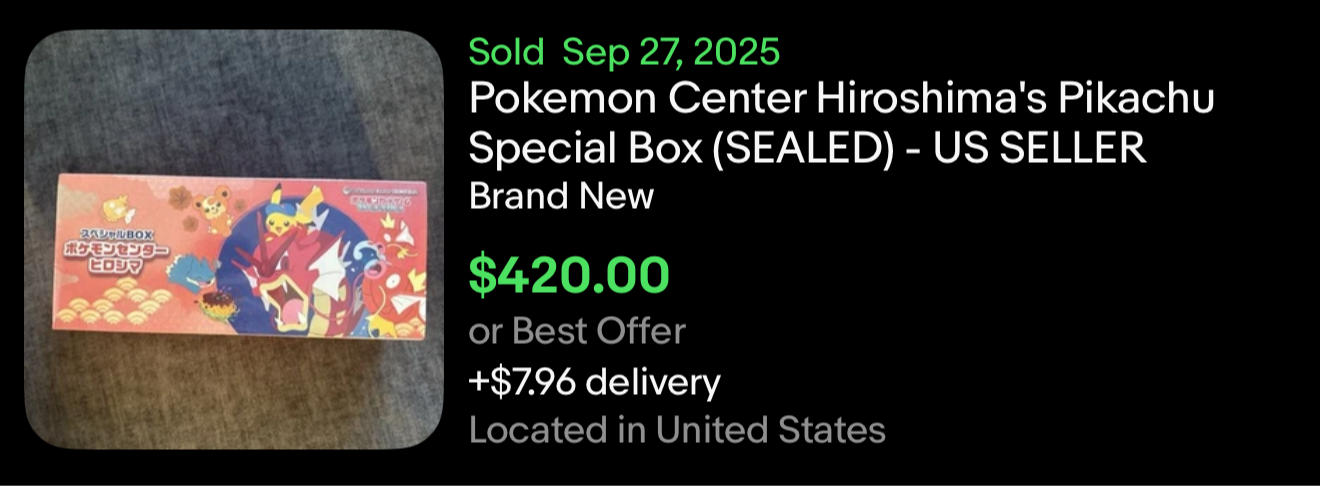The height and width of the screenshot is (486, 1320).
Task: Click the $420.00 sold price
Action: pos(569,276)
